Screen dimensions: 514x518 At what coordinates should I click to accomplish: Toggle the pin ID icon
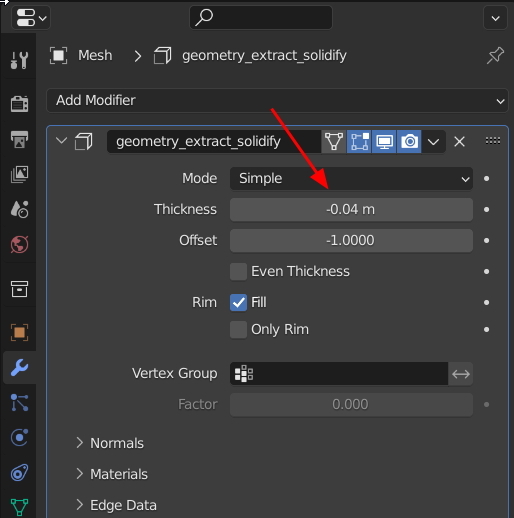tap(495, 55)
